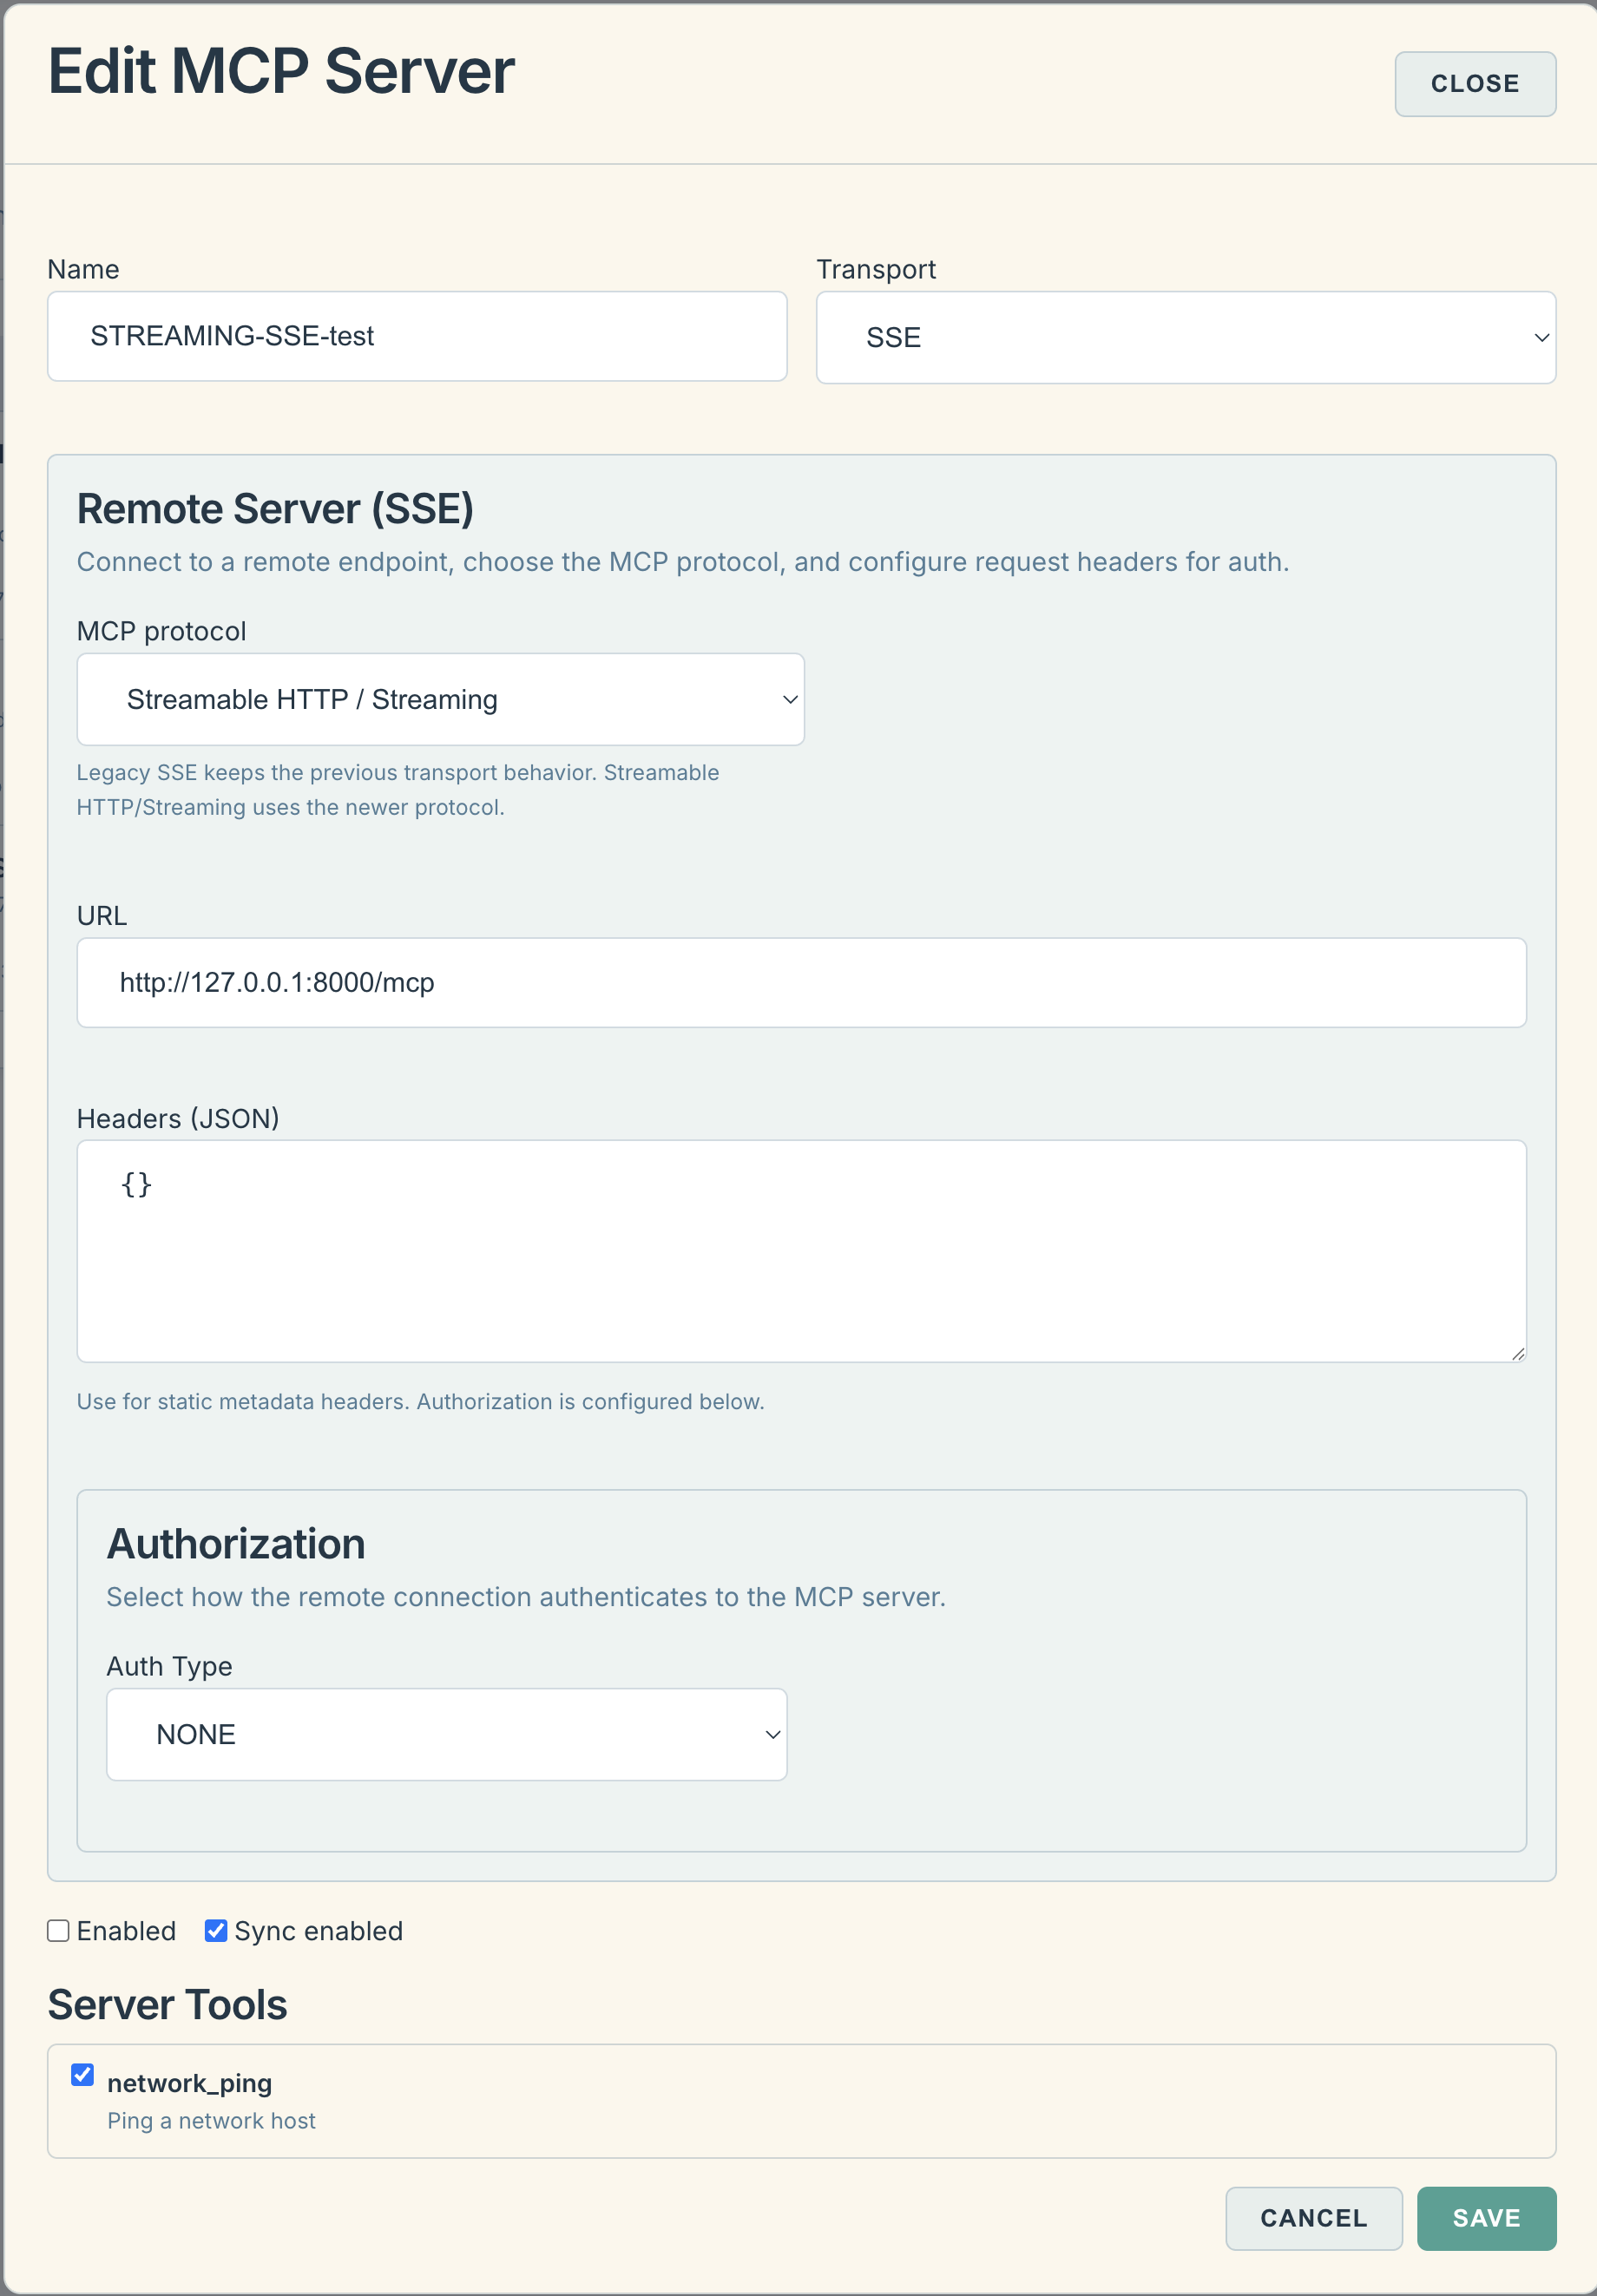Click the Remote Server (SSE) heading
The width and height of the screenshot is (1597, 2296).
pyautogui.click(x=276, y=508)
